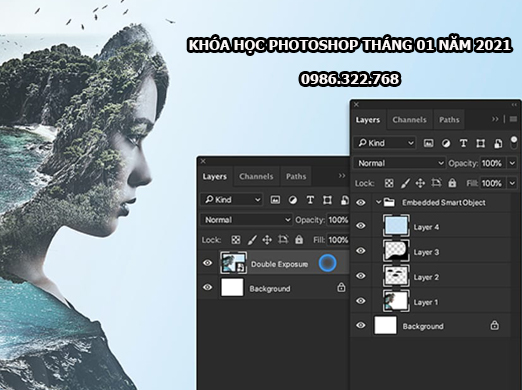Click lock image pixels brush in left panel
522x390 pixels.
click(x=252, y=240)
